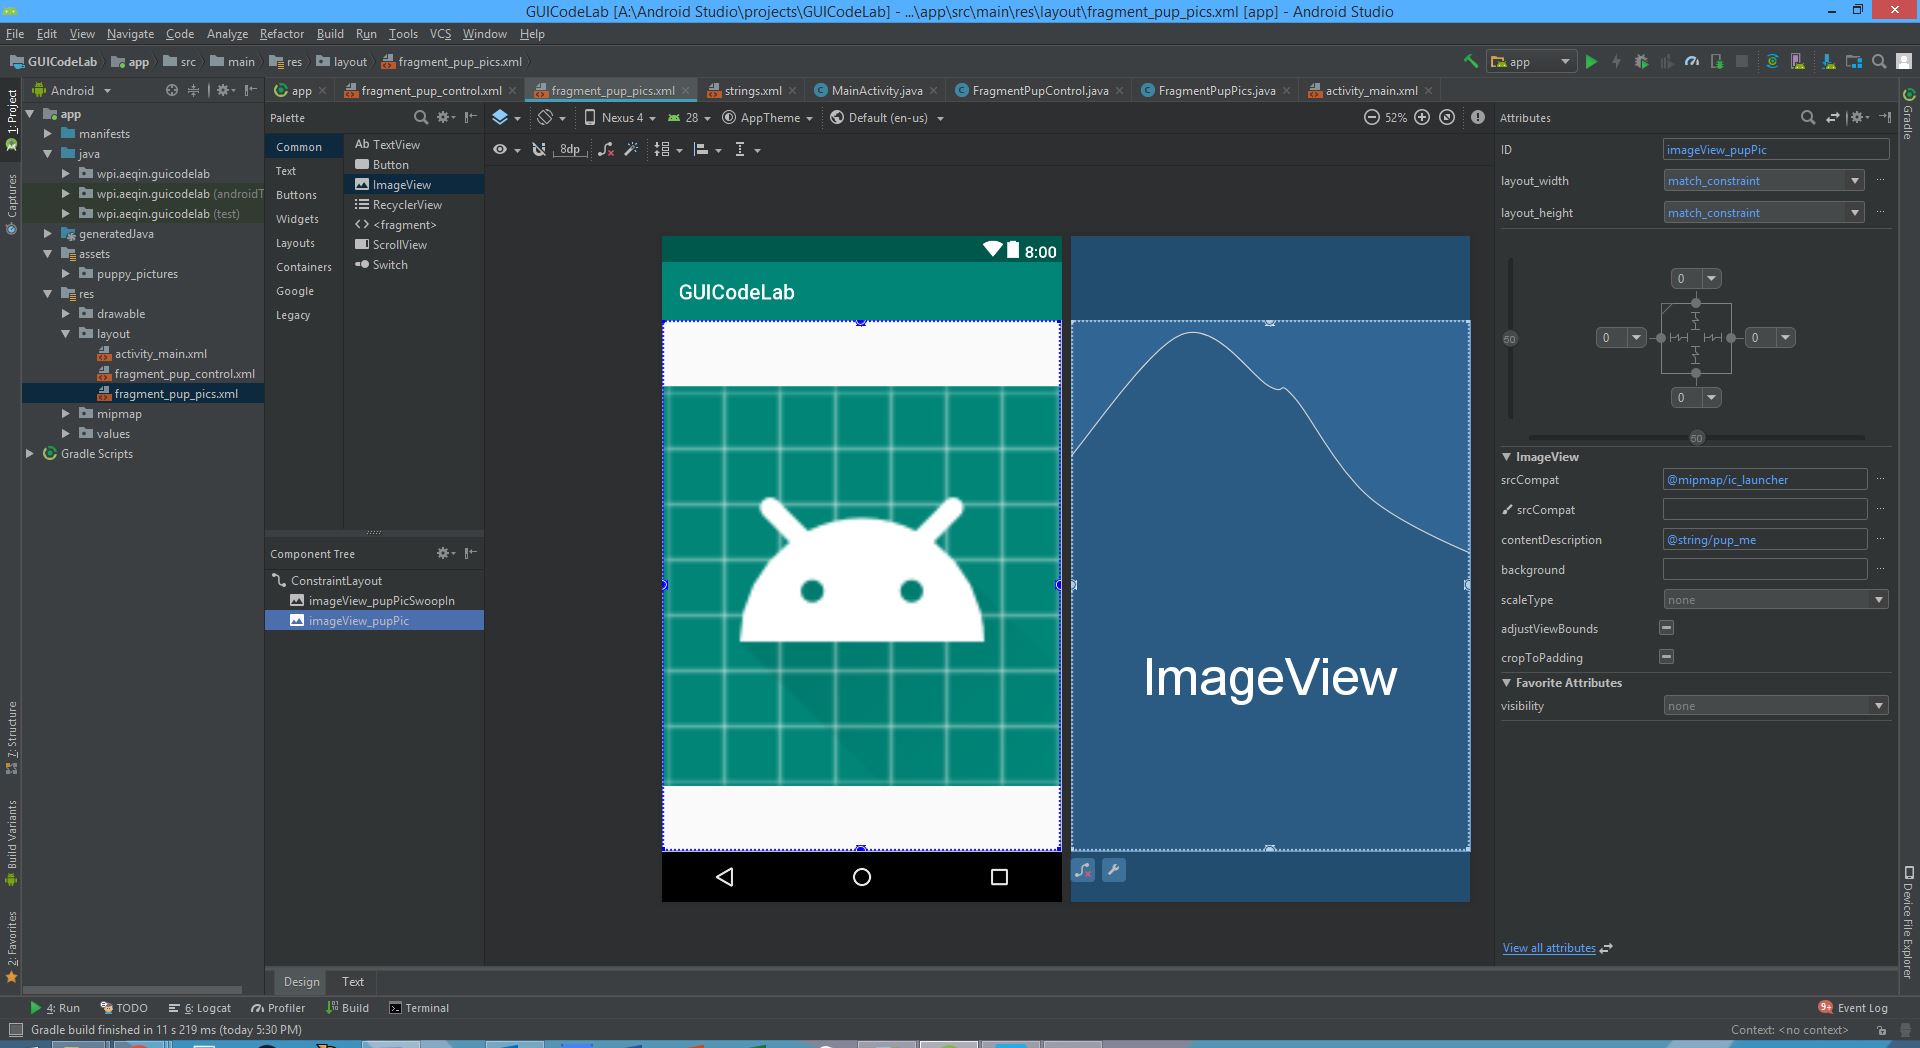1920x1048 pixels.
Task: Open the Nexus 4 device dropdown
Action: (620, 117)
